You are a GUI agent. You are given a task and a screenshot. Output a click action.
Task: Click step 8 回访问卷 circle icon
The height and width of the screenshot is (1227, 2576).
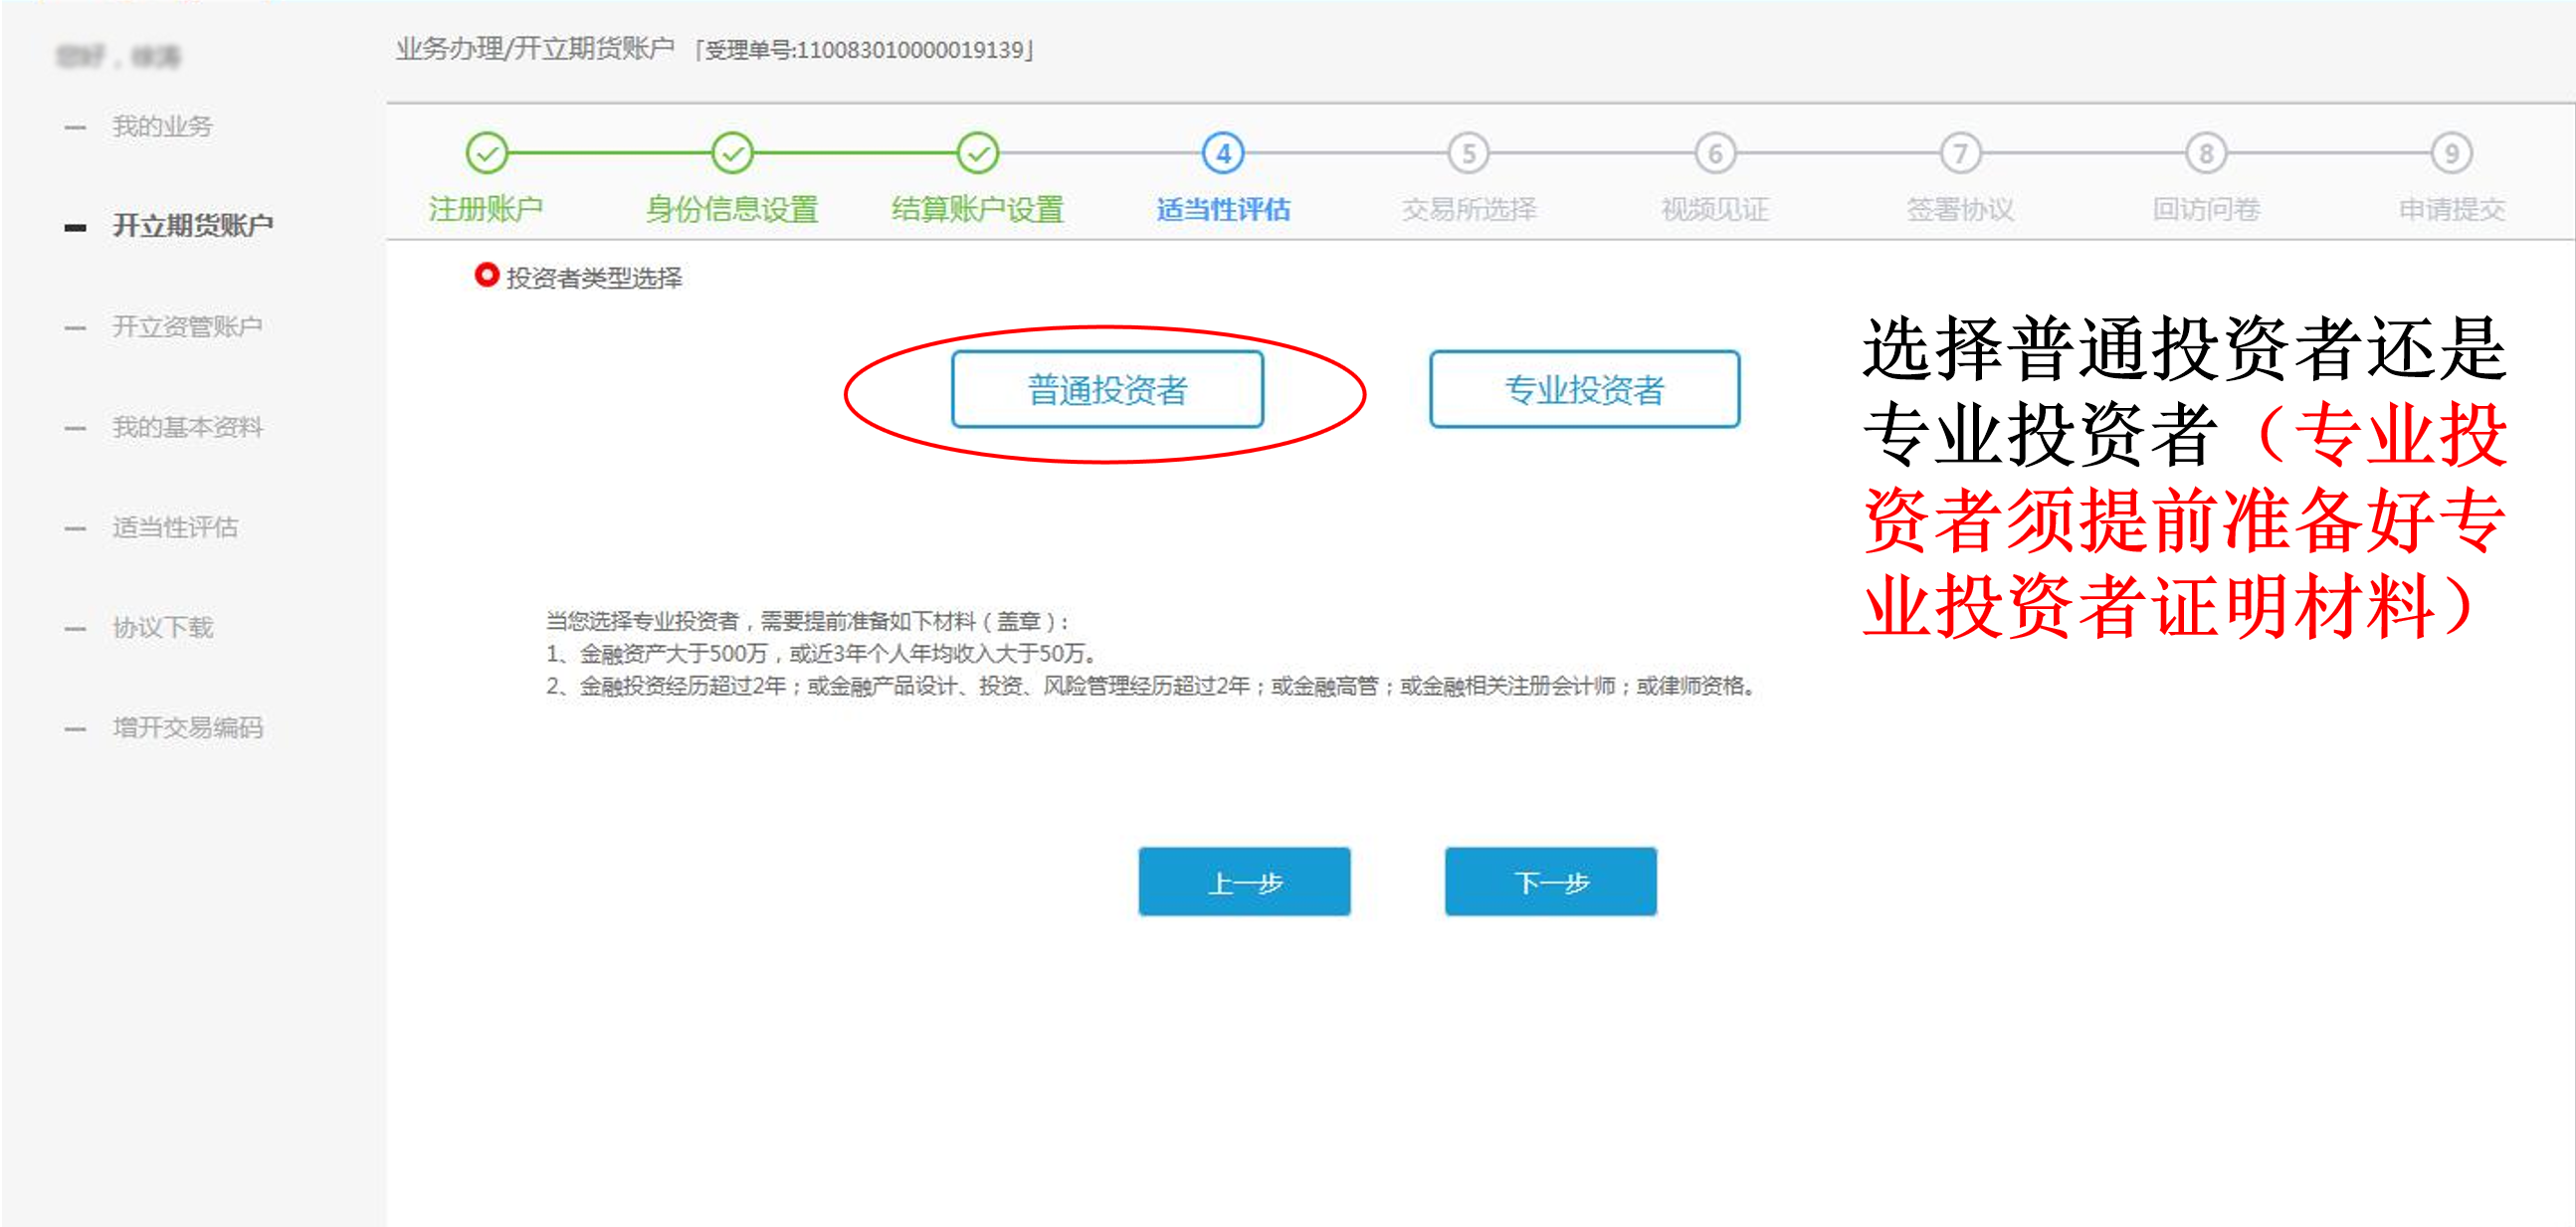click(2205, 153)
